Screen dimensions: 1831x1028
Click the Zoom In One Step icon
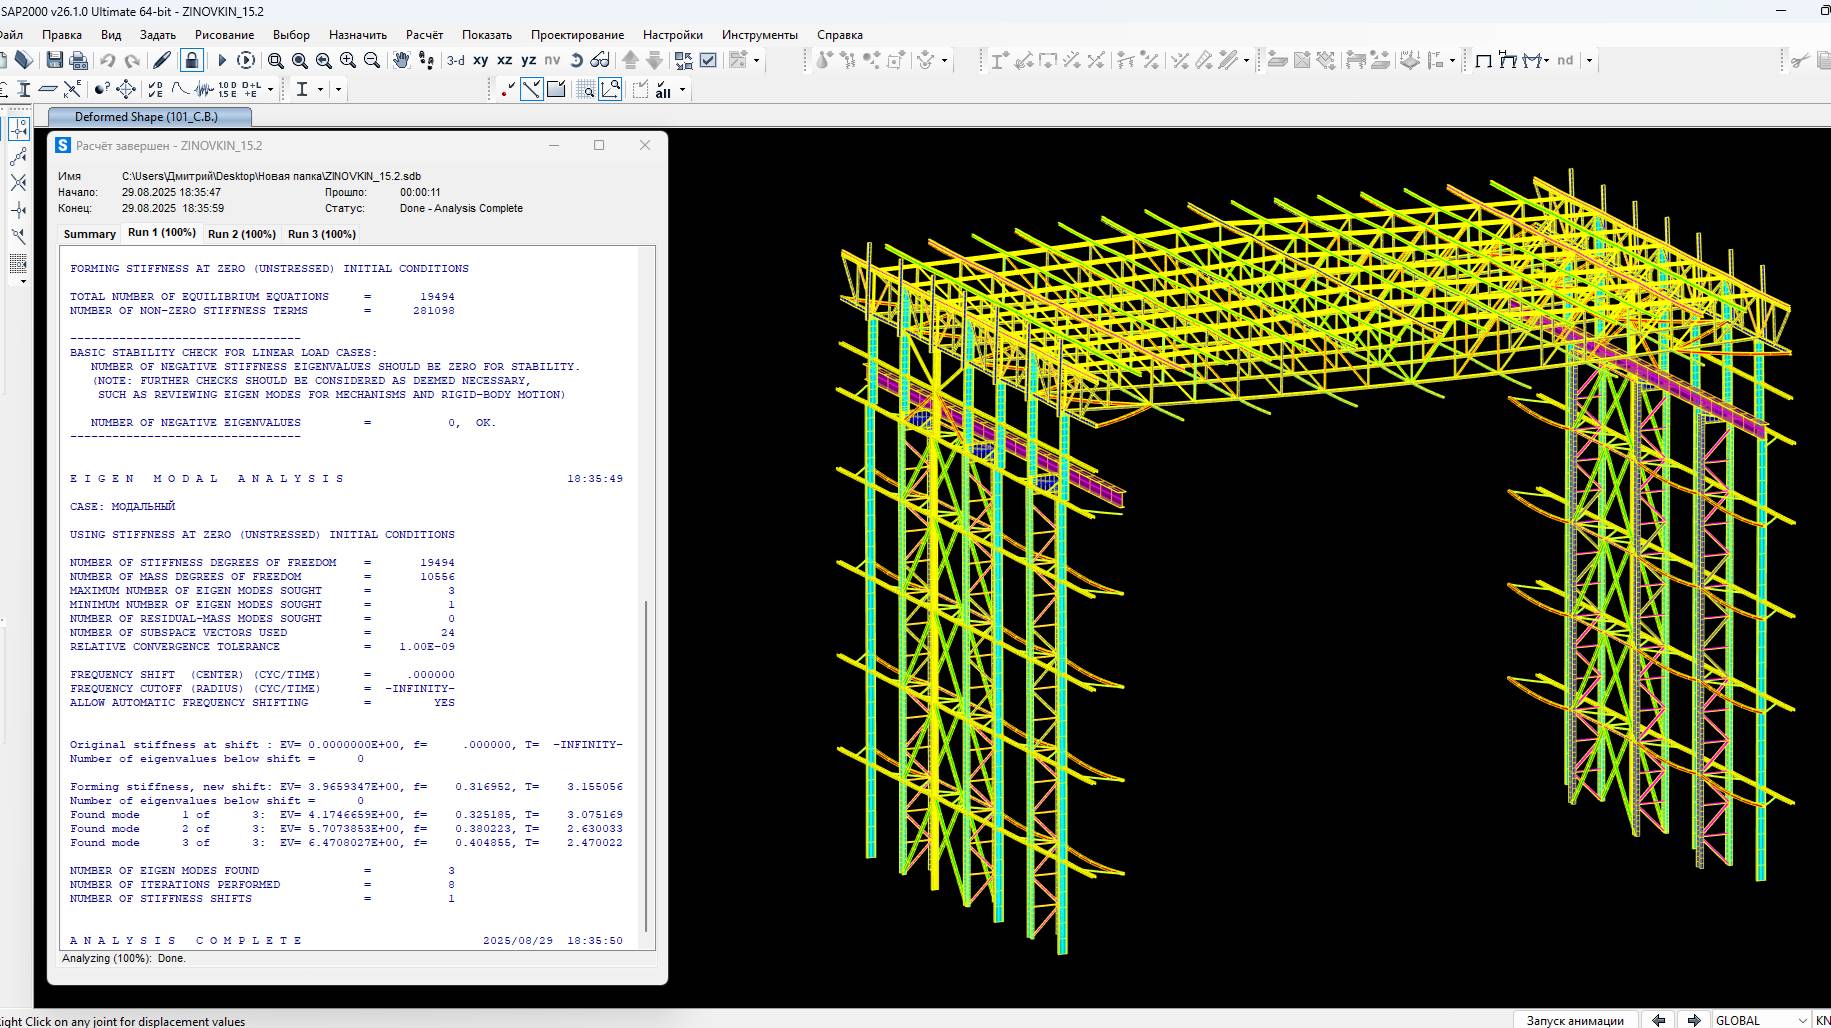click(348, 61)
